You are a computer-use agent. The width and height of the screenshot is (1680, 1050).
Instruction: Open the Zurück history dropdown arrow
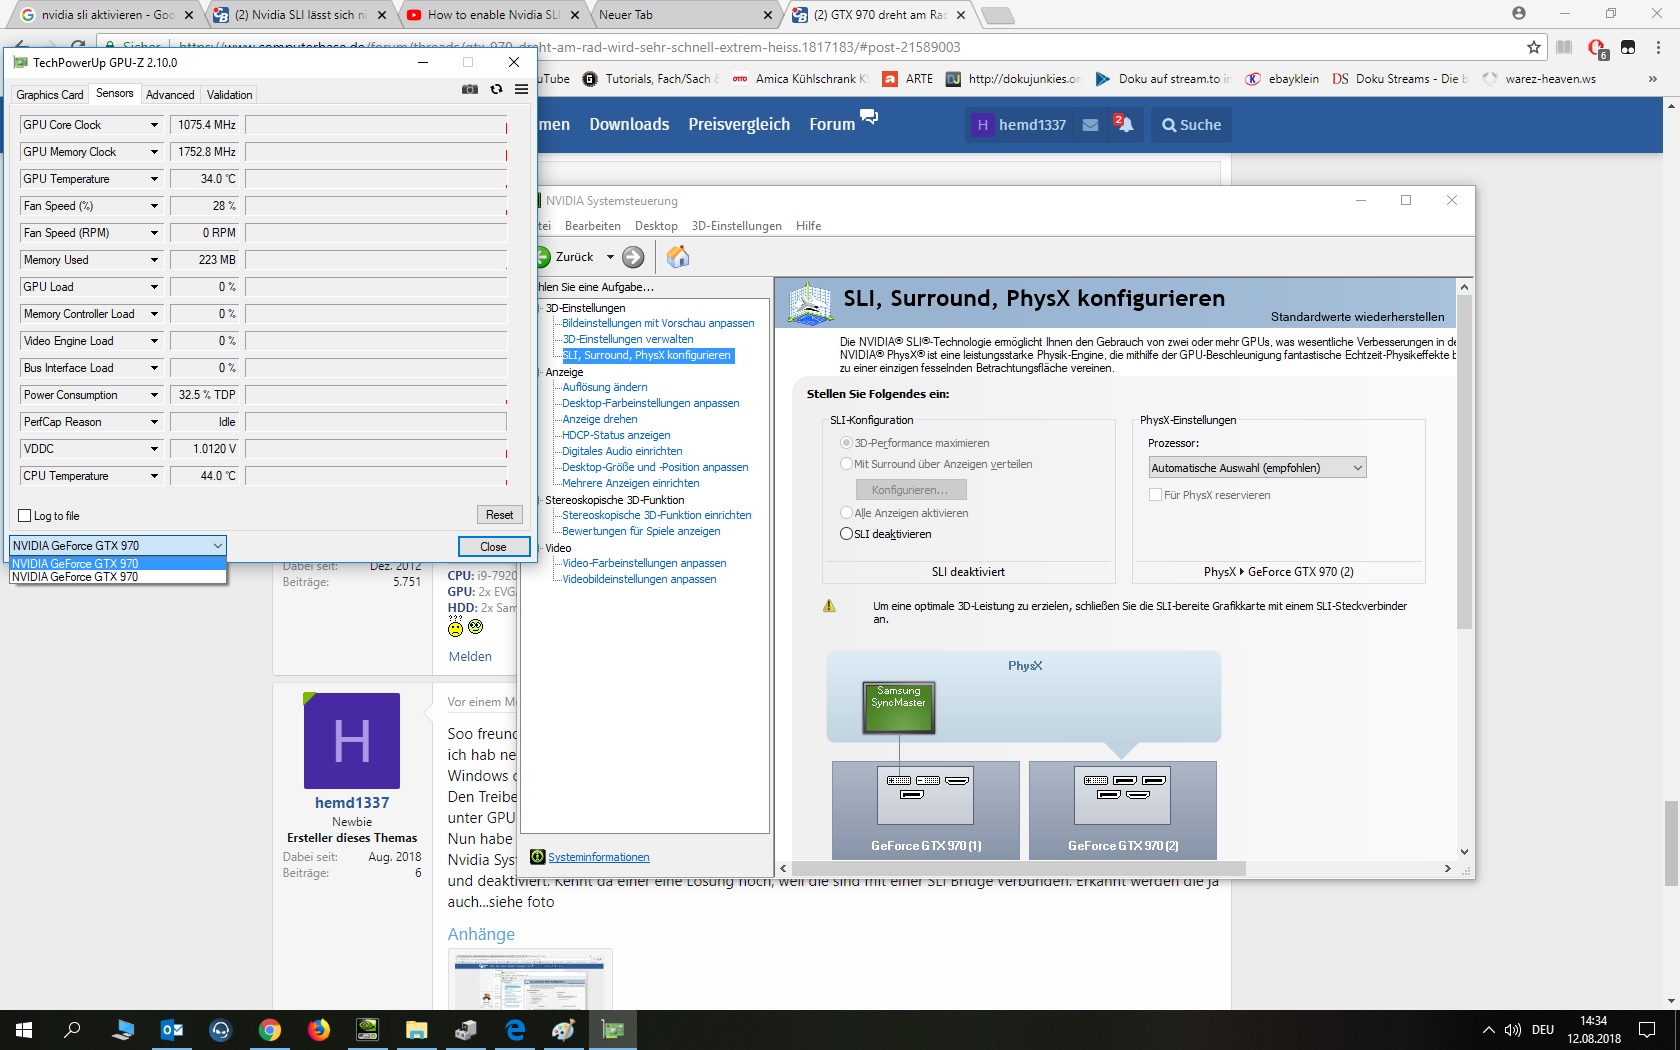click(610, 257)
